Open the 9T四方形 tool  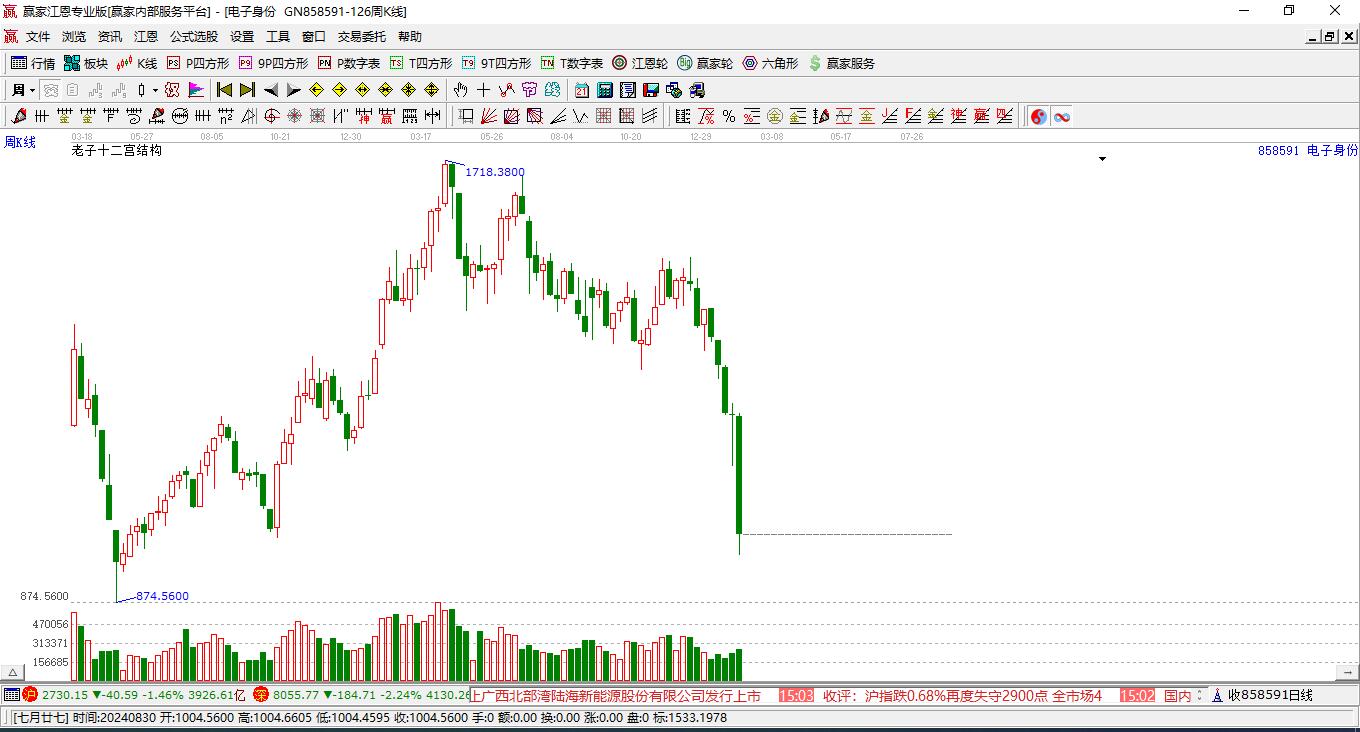[x=496, y=63]
